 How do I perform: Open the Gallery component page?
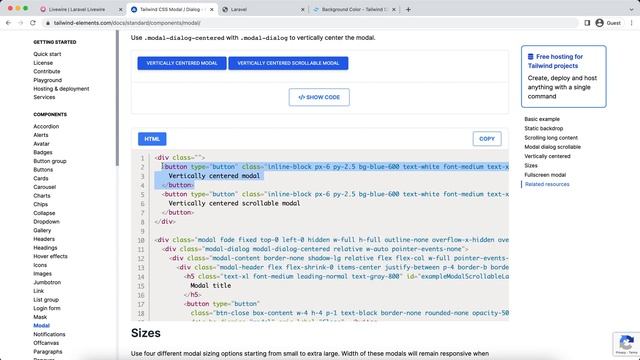pyautogui.click(x=42, y=231)
